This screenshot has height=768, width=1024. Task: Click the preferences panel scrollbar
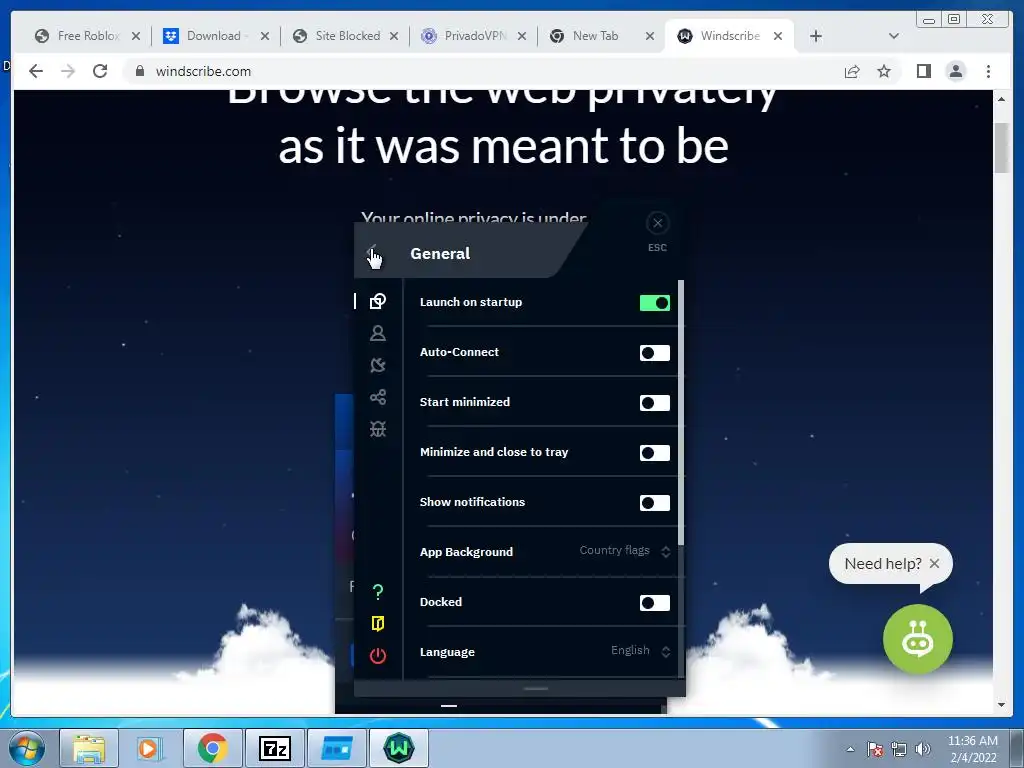tap(681, 411)
